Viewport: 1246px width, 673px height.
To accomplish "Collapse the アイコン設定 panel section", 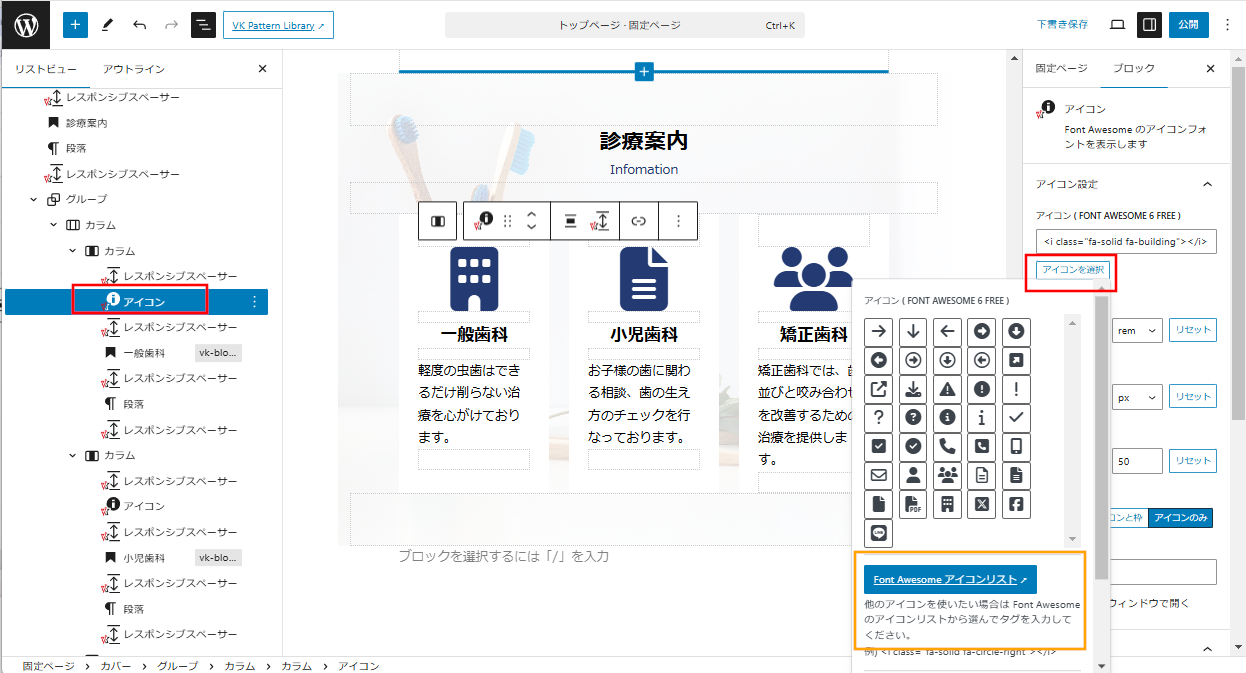I will click(x=1206, y=185).
